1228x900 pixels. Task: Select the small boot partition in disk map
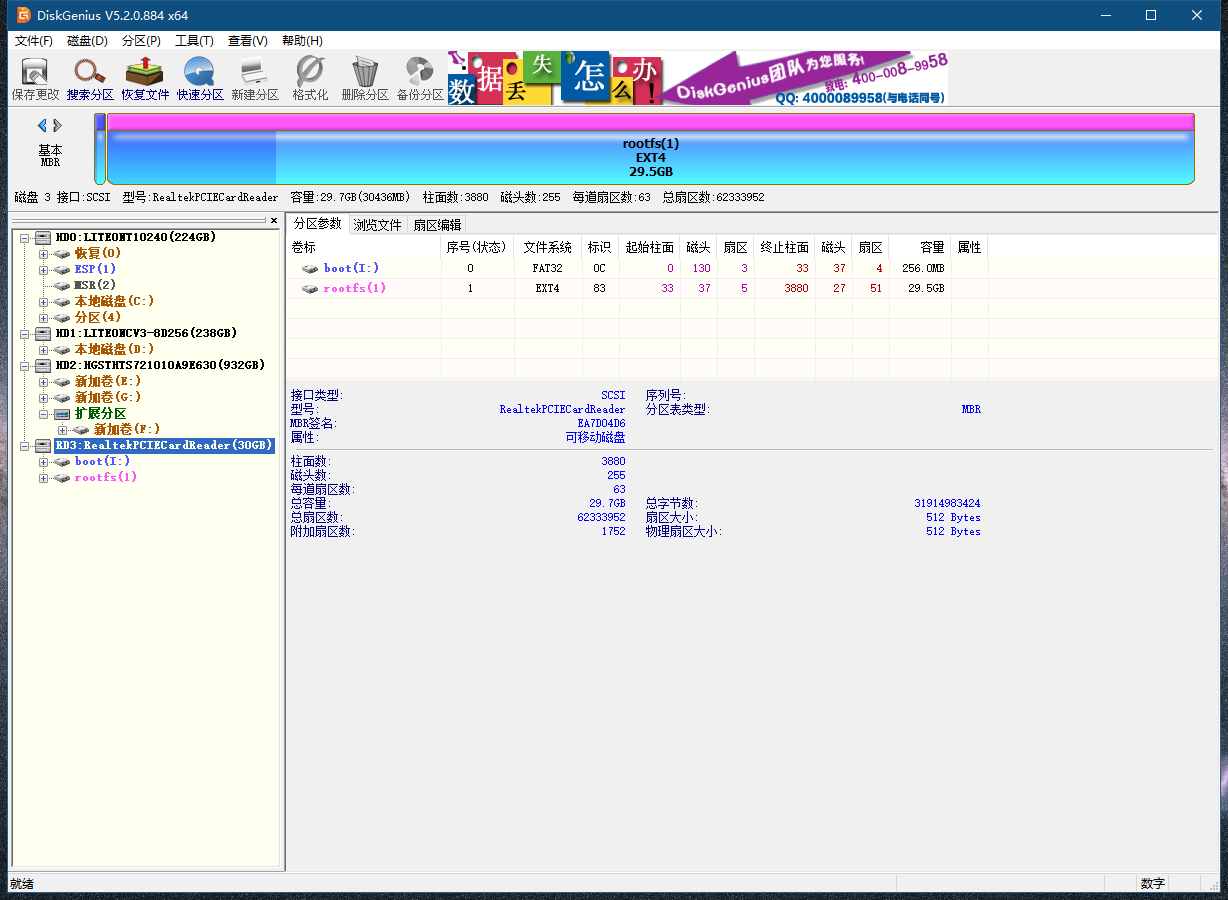click(x=100, y=149)
